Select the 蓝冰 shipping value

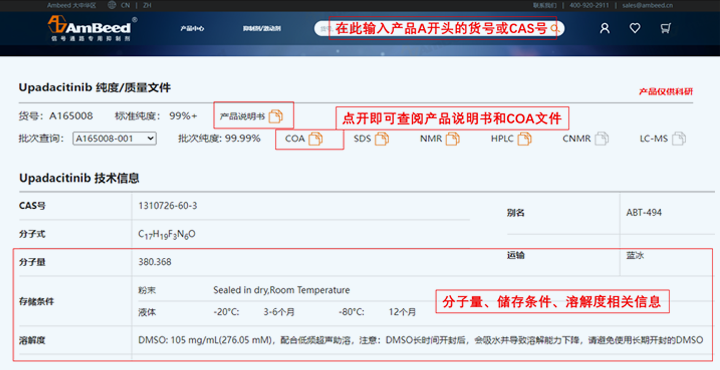click(635, 255)
